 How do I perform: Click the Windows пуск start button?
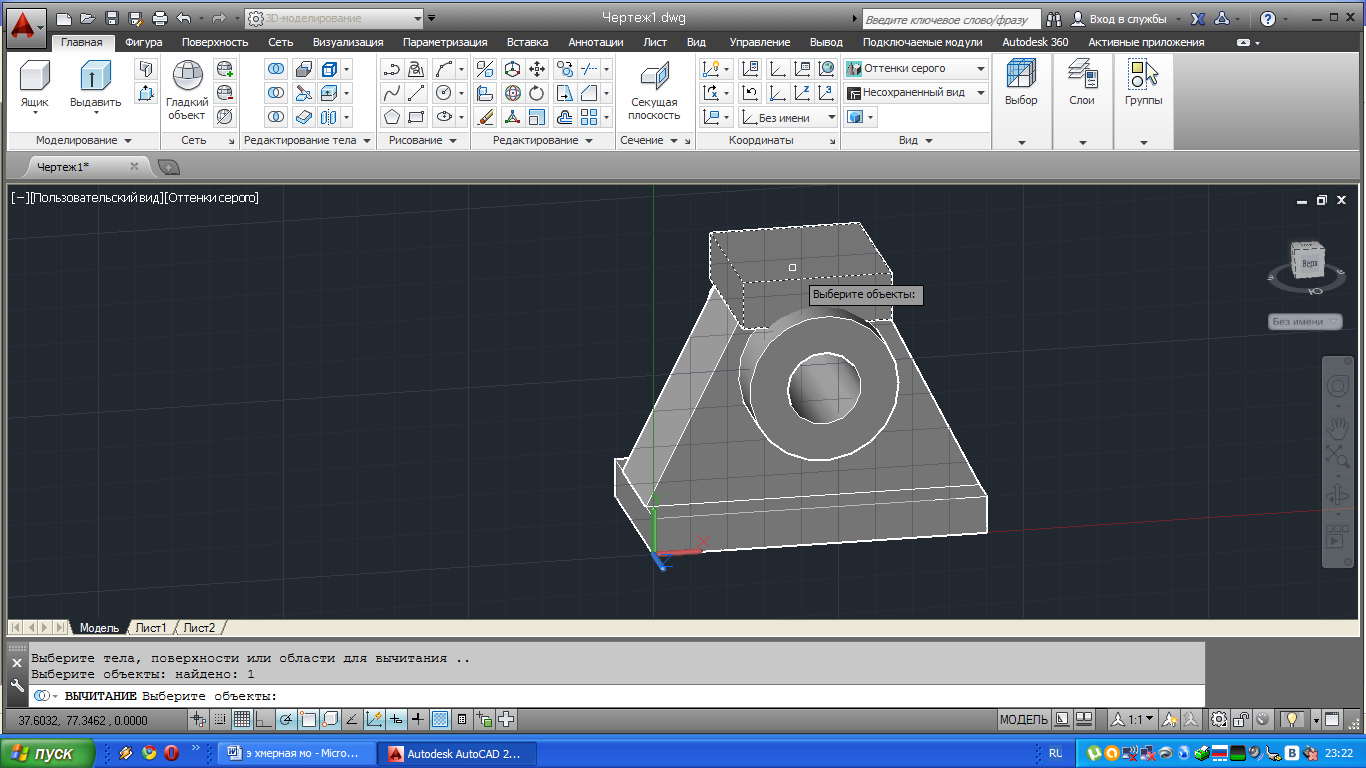pos(47,753)
